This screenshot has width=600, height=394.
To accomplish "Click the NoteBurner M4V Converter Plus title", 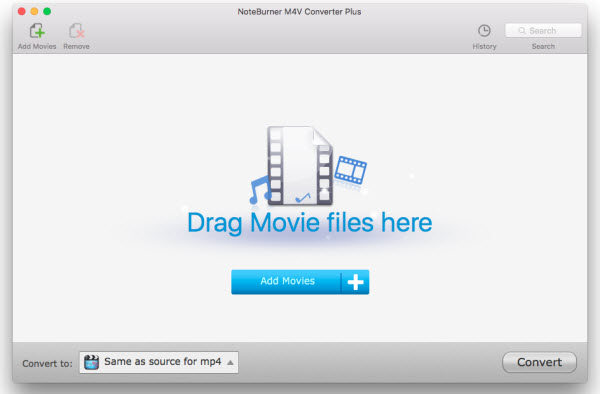I will pyautogui.click(x=299, y=12).
